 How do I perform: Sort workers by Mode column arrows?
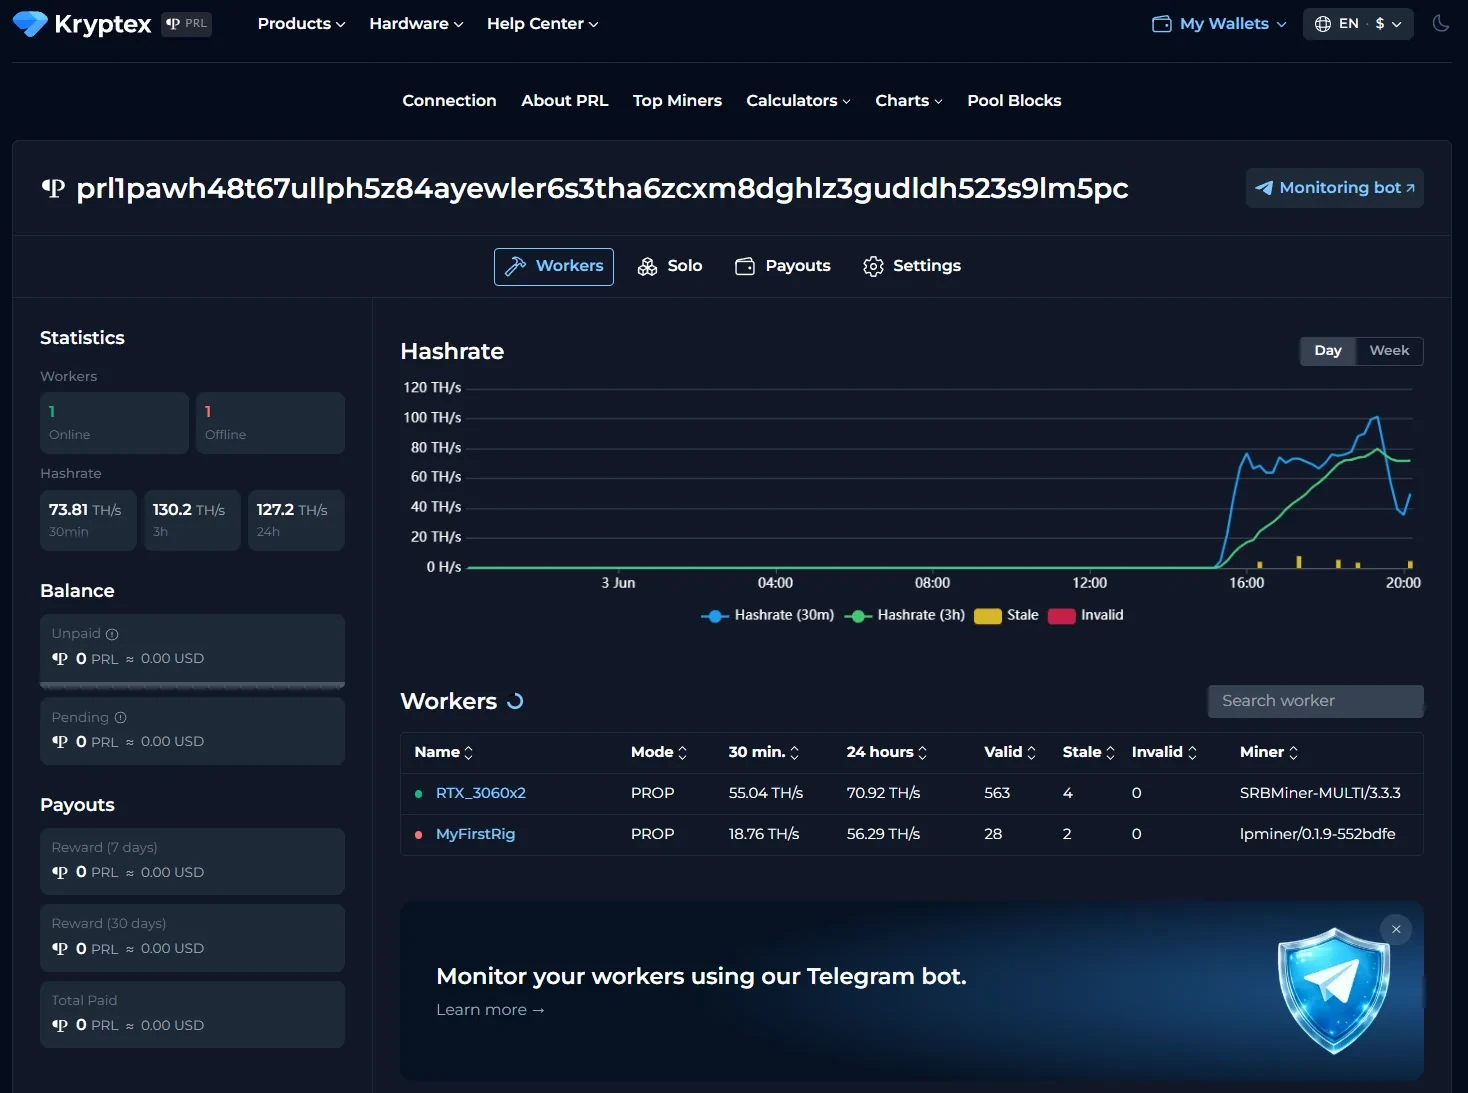point(683,753)
